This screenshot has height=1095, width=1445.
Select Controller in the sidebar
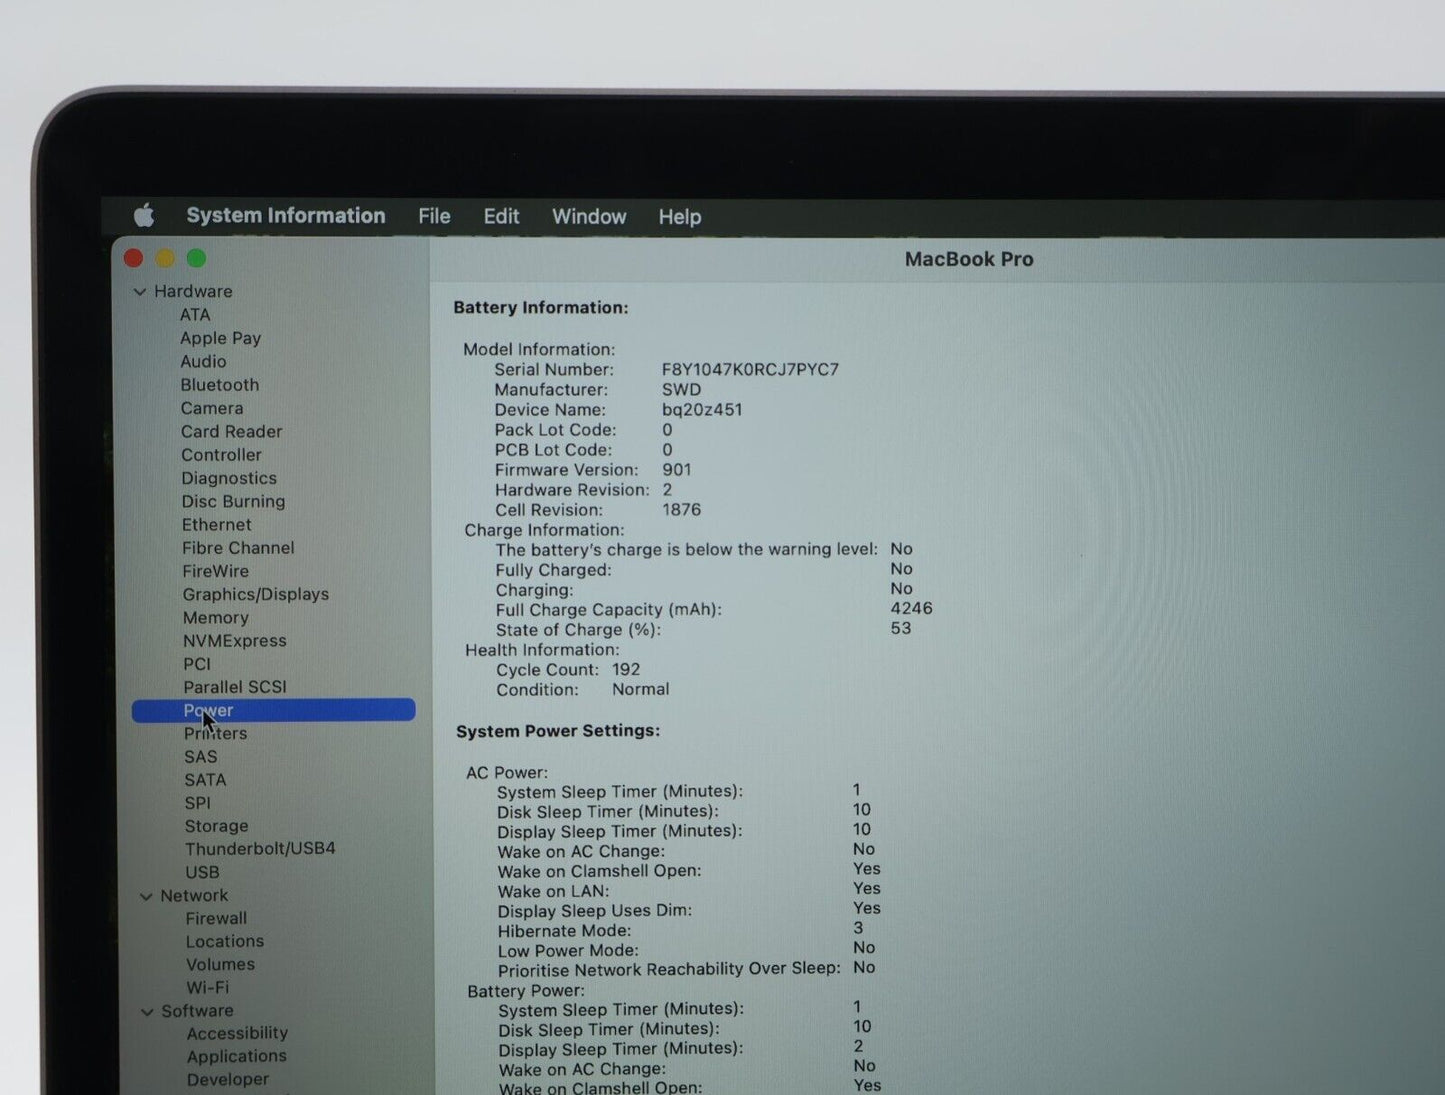(x=221, y=455)
